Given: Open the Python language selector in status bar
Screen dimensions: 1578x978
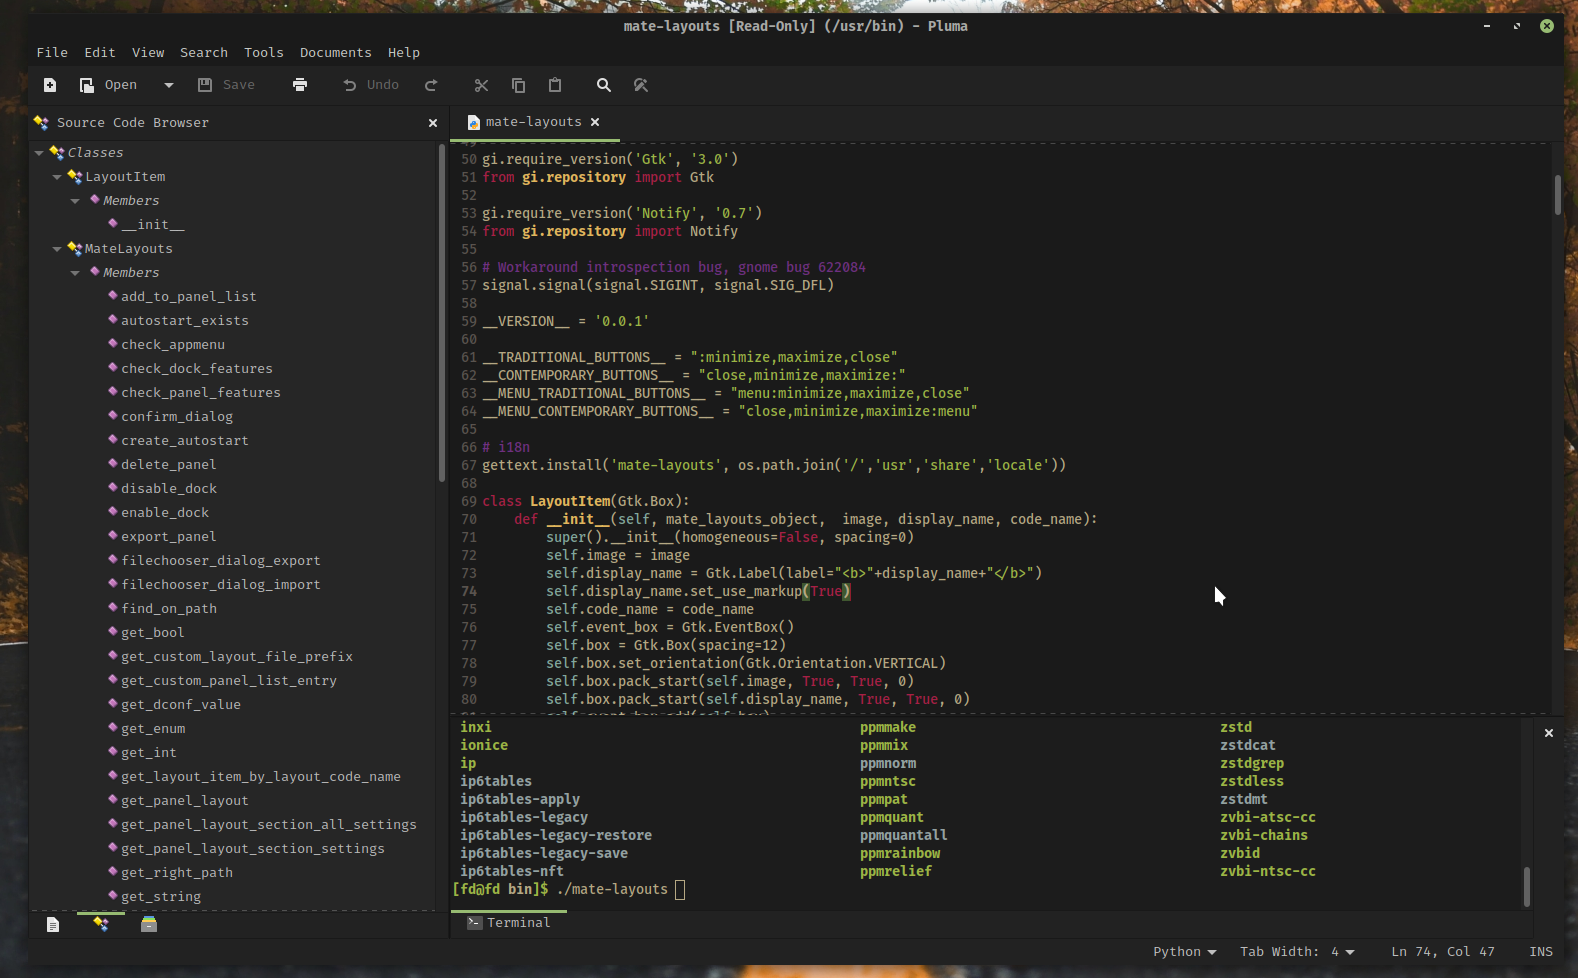Looking at the screenshot, I should pyautogui.click(x=1184, y=952).
